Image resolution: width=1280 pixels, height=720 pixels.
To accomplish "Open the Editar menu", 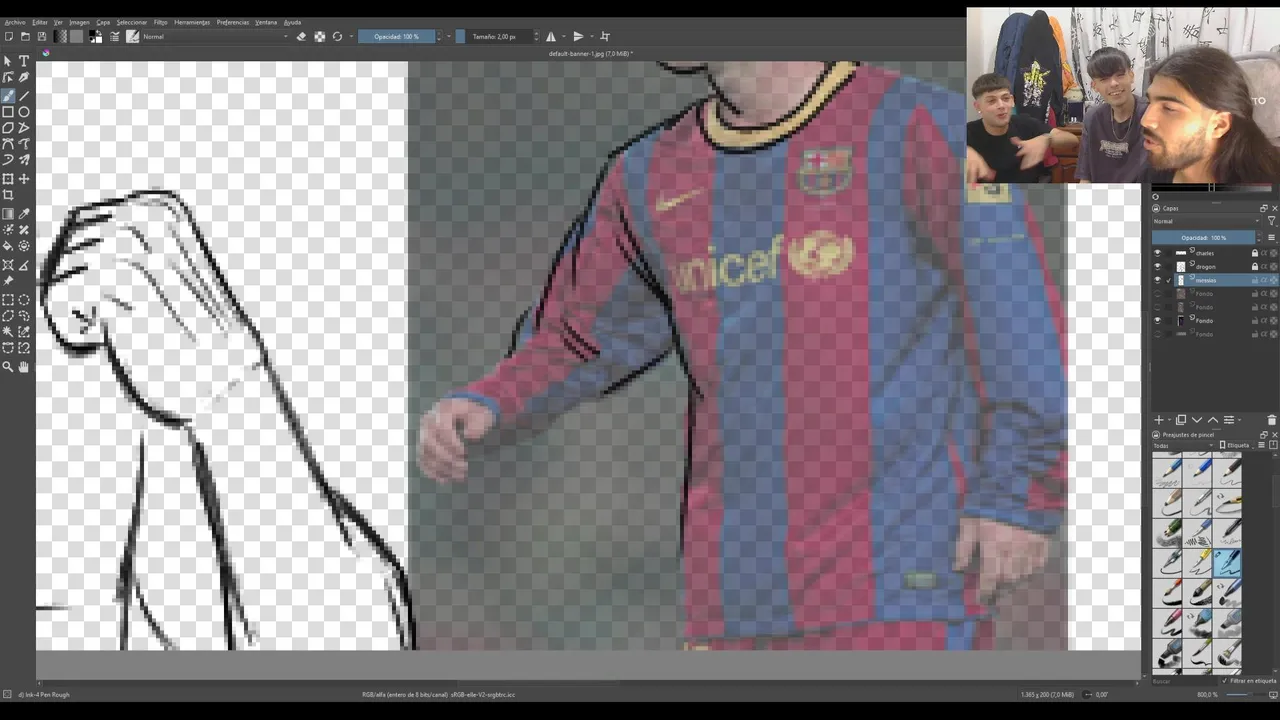I will 40,22.
